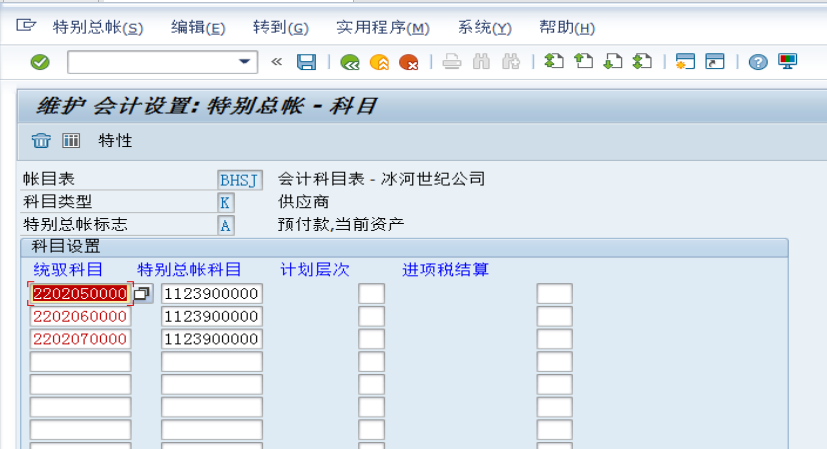
Task: Open the command field dropdown arrow
Action: [244, 62]
